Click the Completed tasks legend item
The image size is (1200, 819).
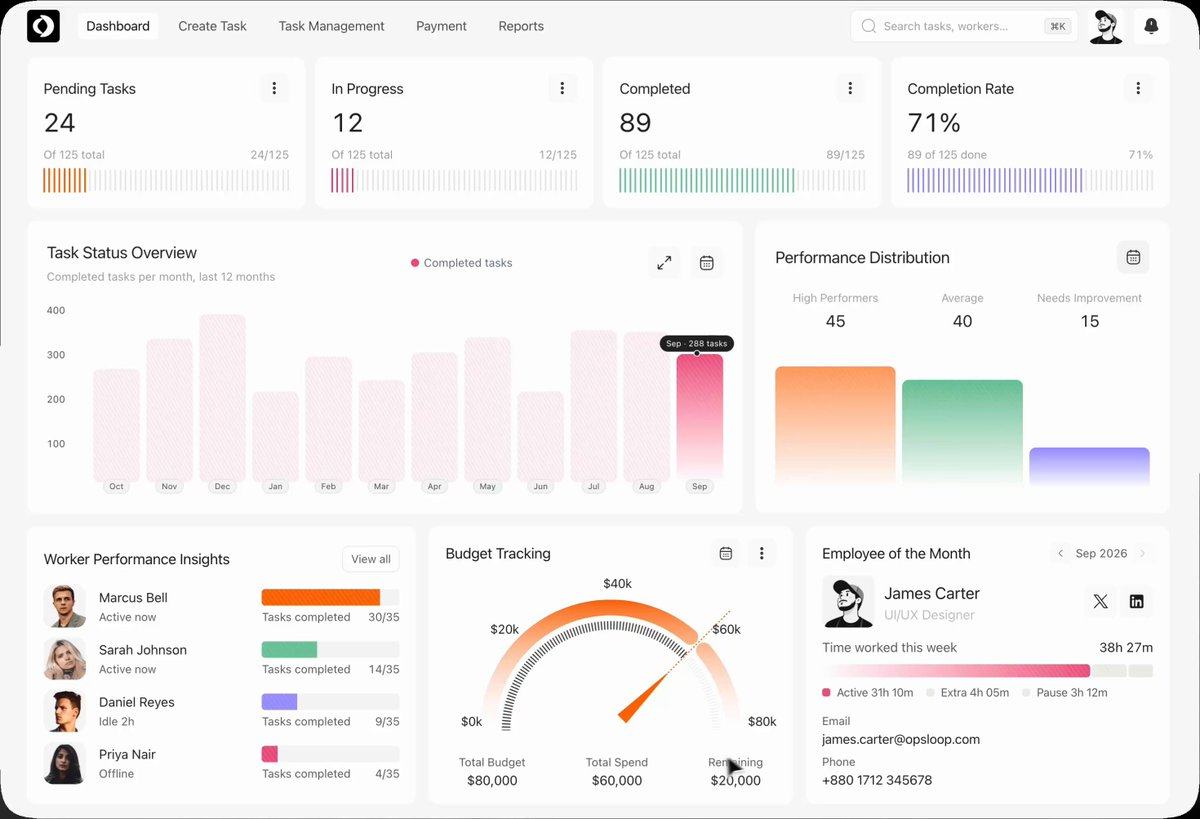461,263
